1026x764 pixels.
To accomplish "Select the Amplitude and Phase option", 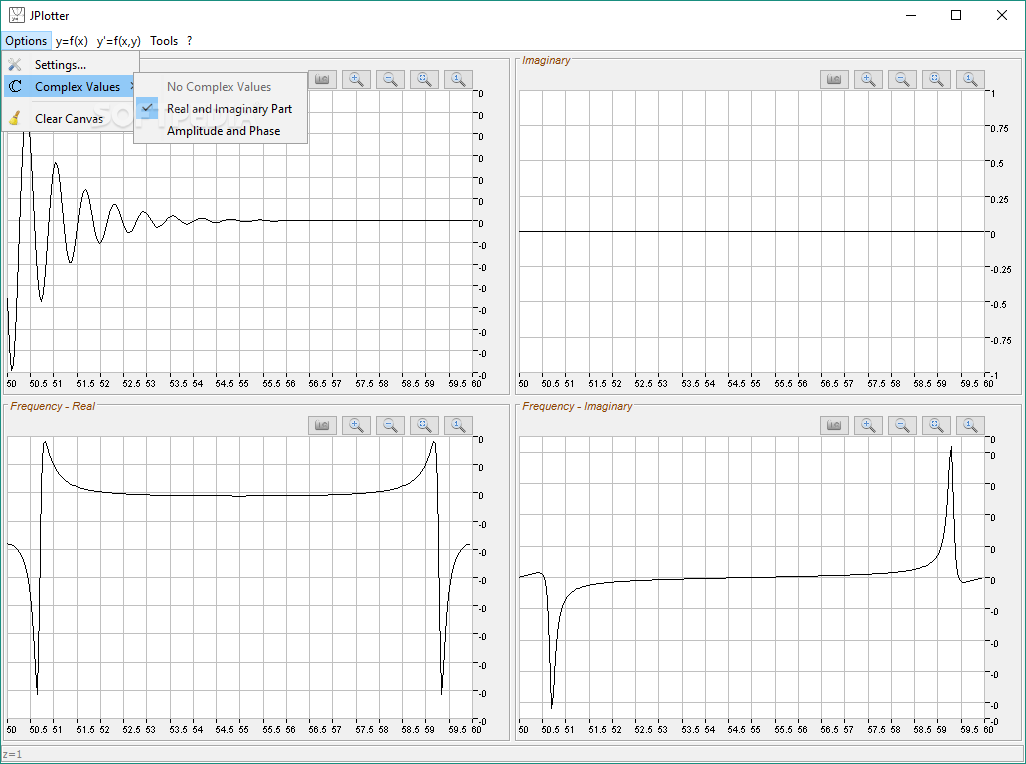I will click(x=221, y=131).
